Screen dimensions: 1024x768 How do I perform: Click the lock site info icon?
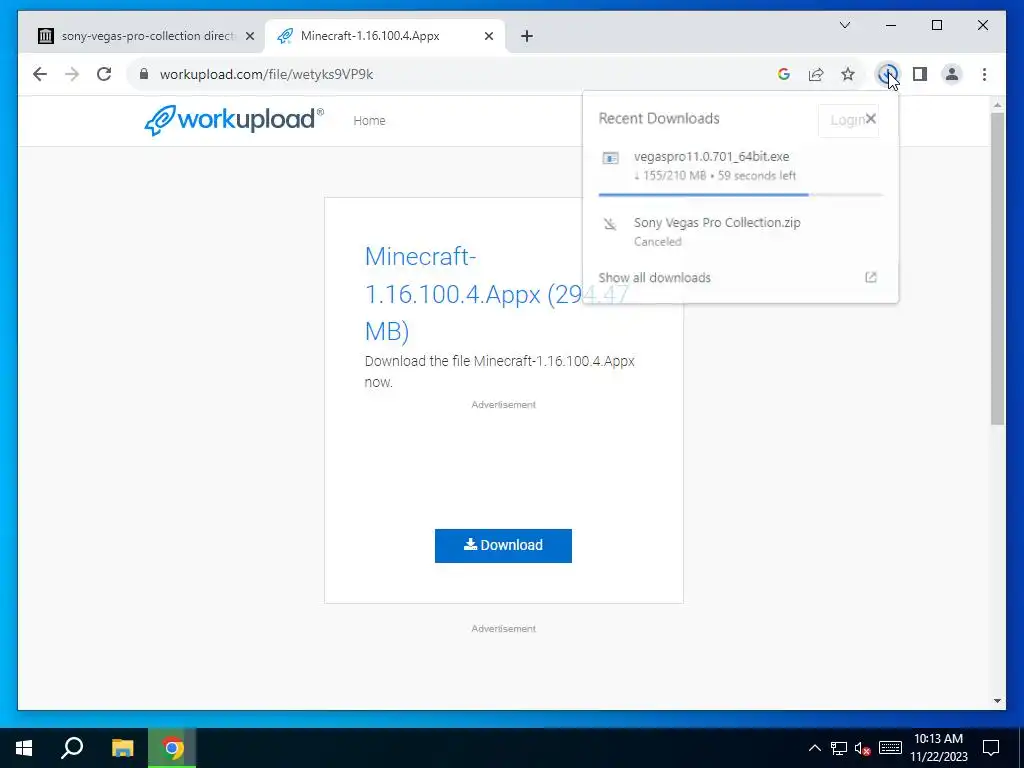144,74
